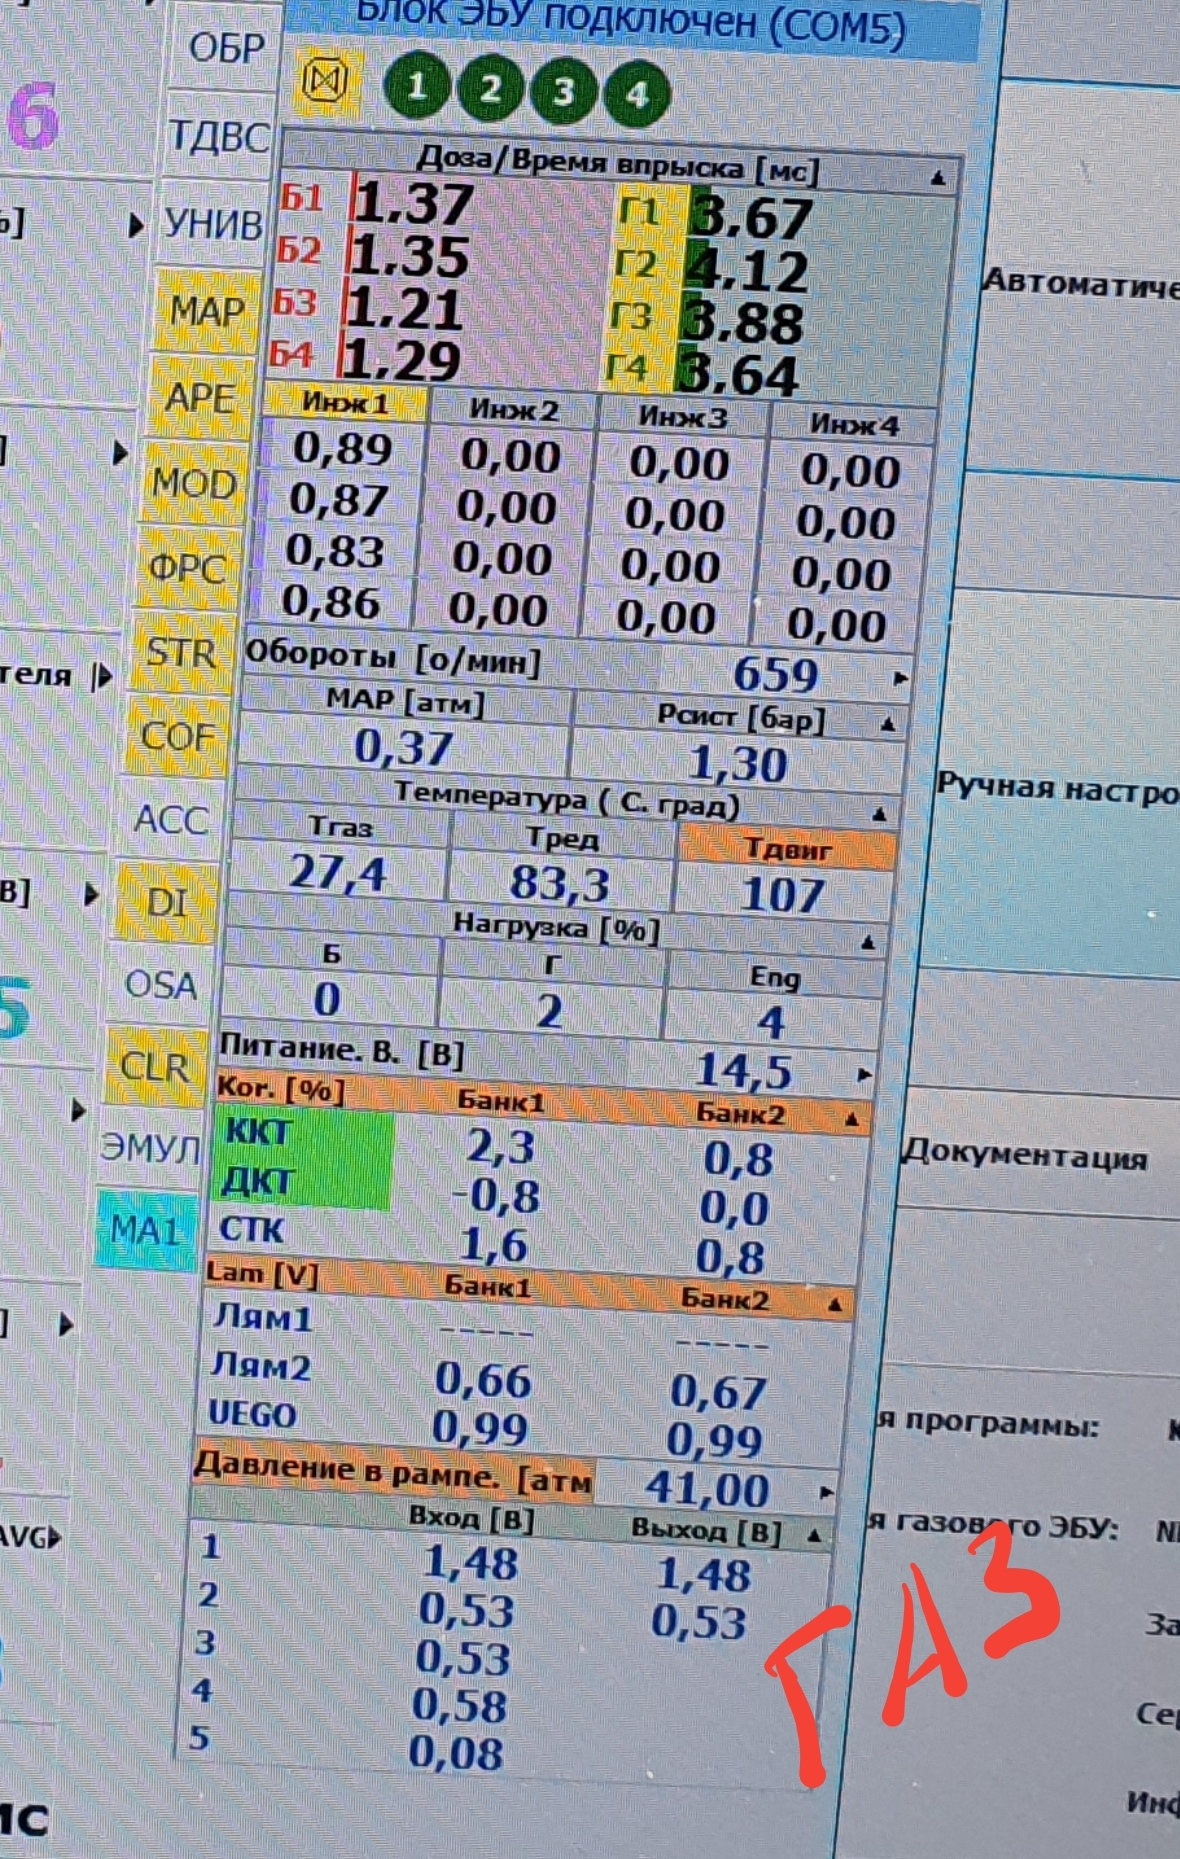Screen dimensions: 1180x1859
Task: Open the COF sidebar item
Action: [176, 737]
